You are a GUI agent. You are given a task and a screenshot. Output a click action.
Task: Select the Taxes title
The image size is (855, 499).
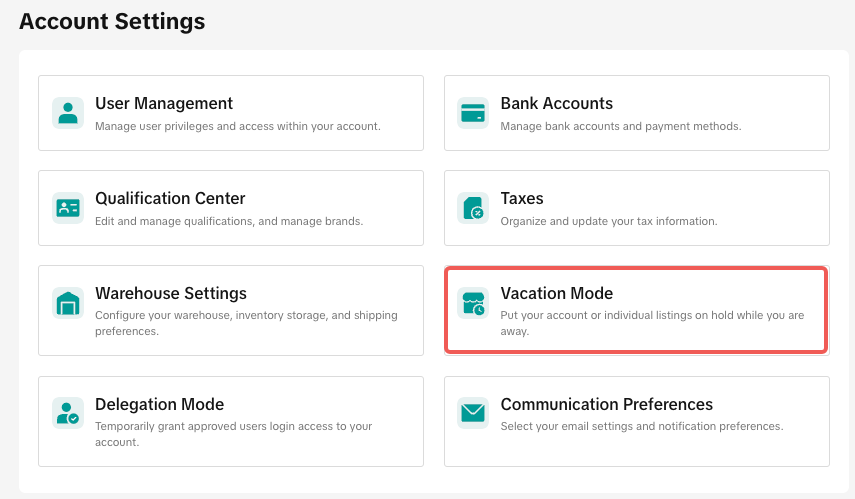tap(522, 198)
